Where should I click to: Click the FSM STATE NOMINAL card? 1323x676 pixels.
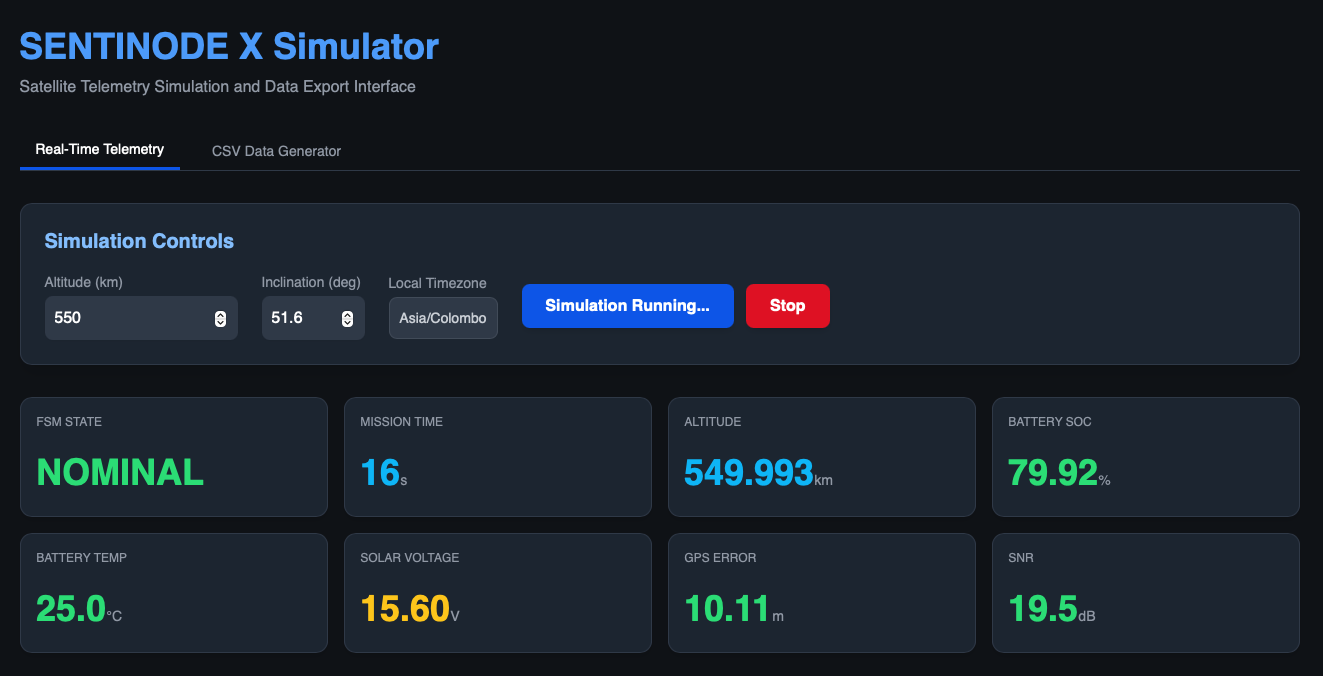pos(173,457)
